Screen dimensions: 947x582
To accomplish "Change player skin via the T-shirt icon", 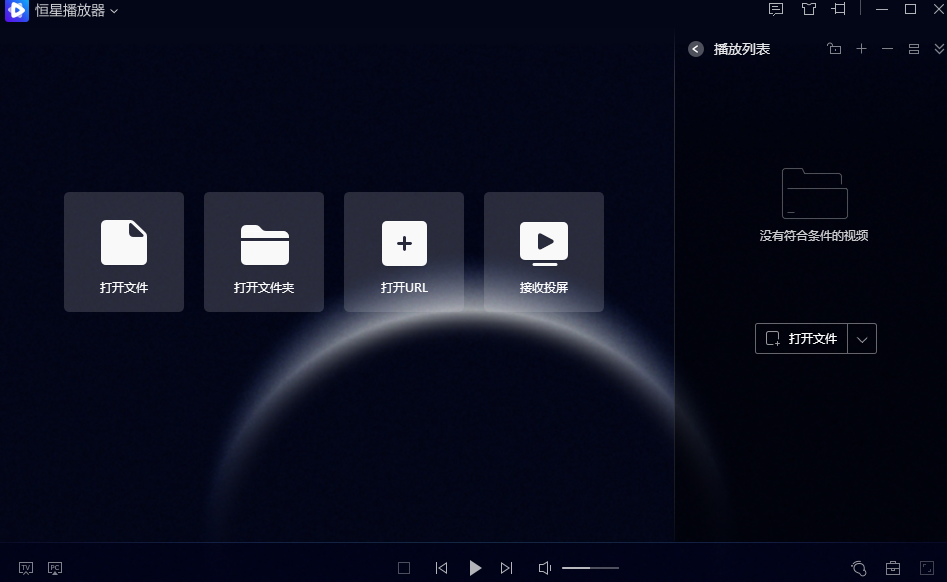I will pos(807,9).
